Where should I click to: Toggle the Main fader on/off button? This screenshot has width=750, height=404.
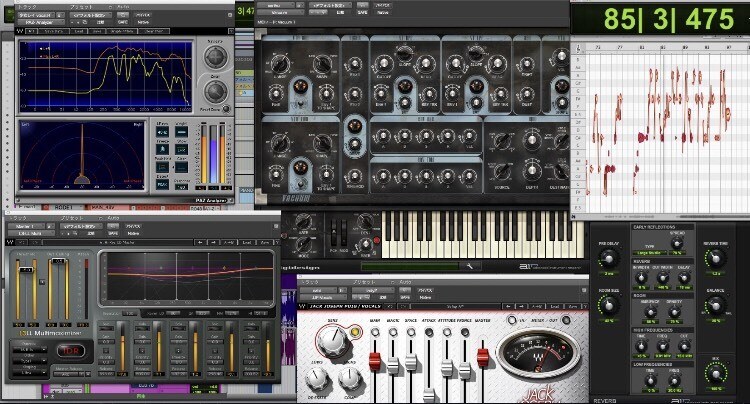coord(375,332)
